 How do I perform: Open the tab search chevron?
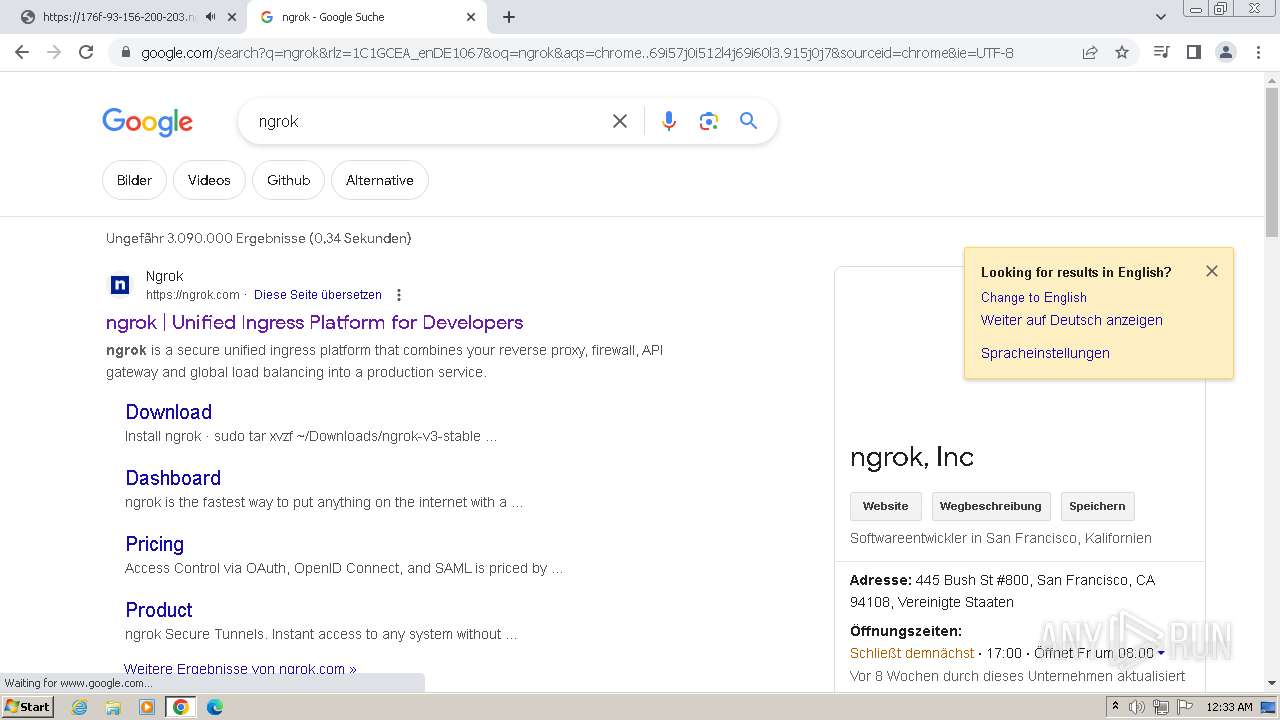1161,17
